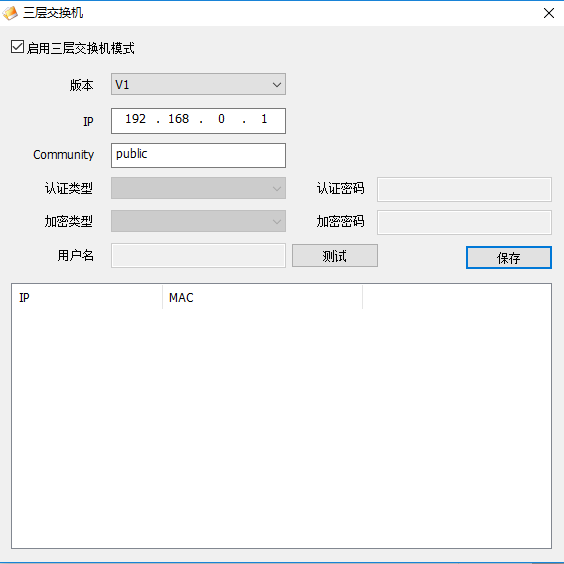Viewport: 564px width, 564px height.
Task: Click the 保存 button
Action: pos(509,258)
